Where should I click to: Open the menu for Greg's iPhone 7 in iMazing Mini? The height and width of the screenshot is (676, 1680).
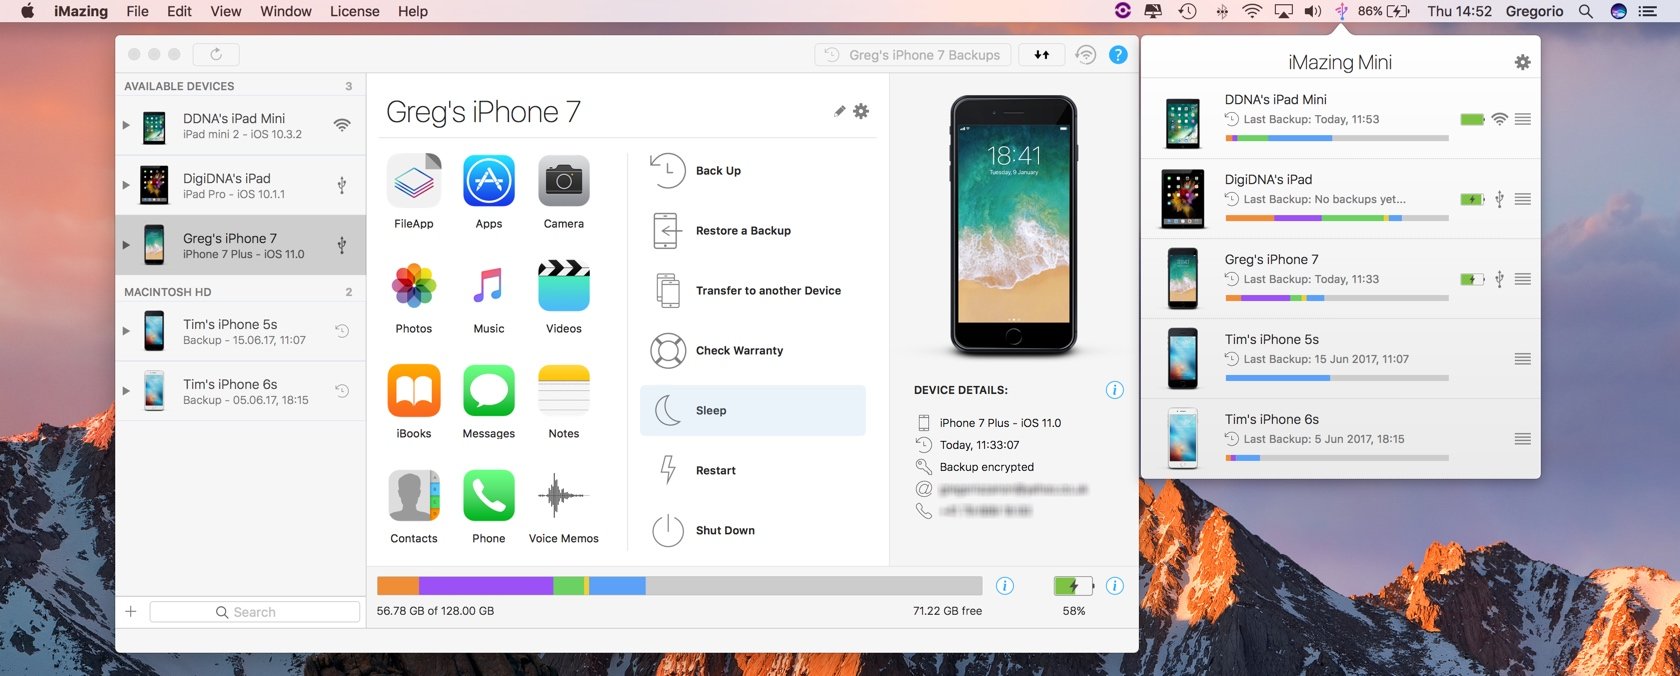click(x=1522, y=279)
